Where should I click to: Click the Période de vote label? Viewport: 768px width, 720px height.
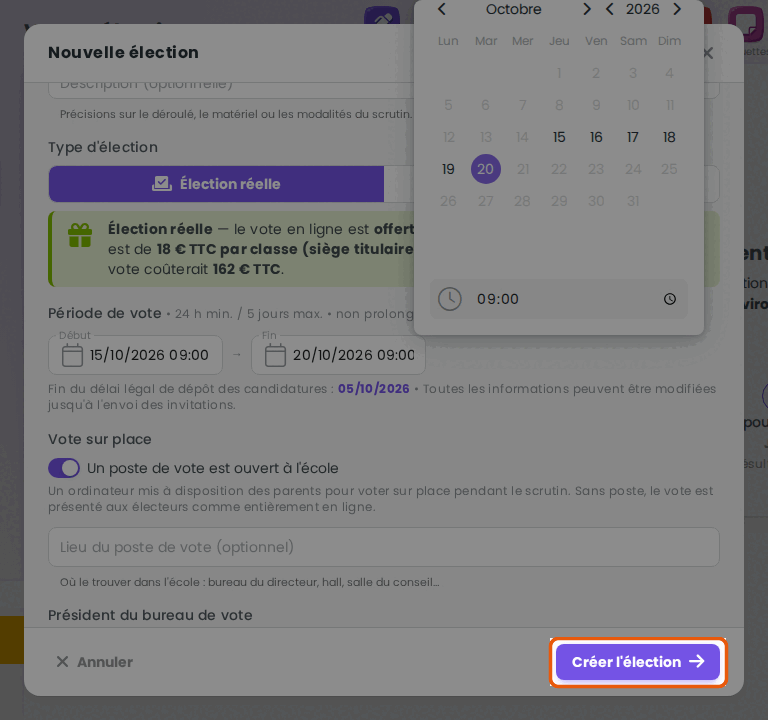(x=105, y=313)
